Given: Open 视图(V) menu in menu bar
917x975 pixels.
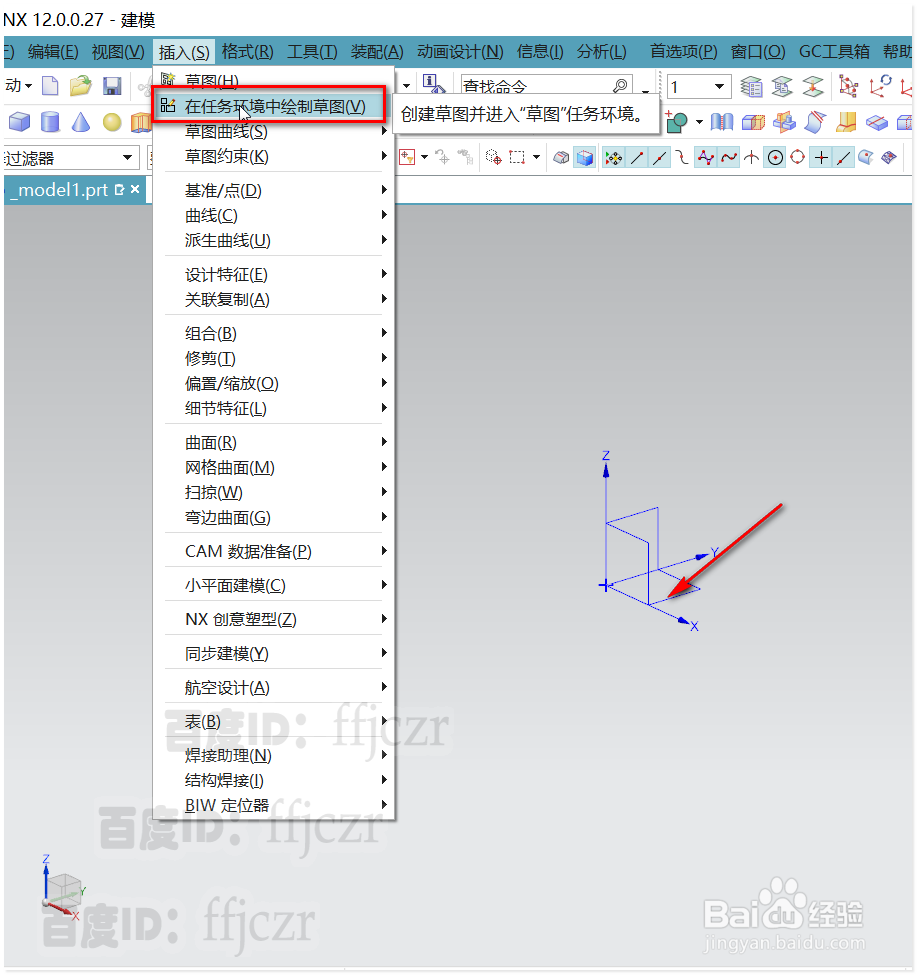Looking at the screenshot, I should [118, 52].
